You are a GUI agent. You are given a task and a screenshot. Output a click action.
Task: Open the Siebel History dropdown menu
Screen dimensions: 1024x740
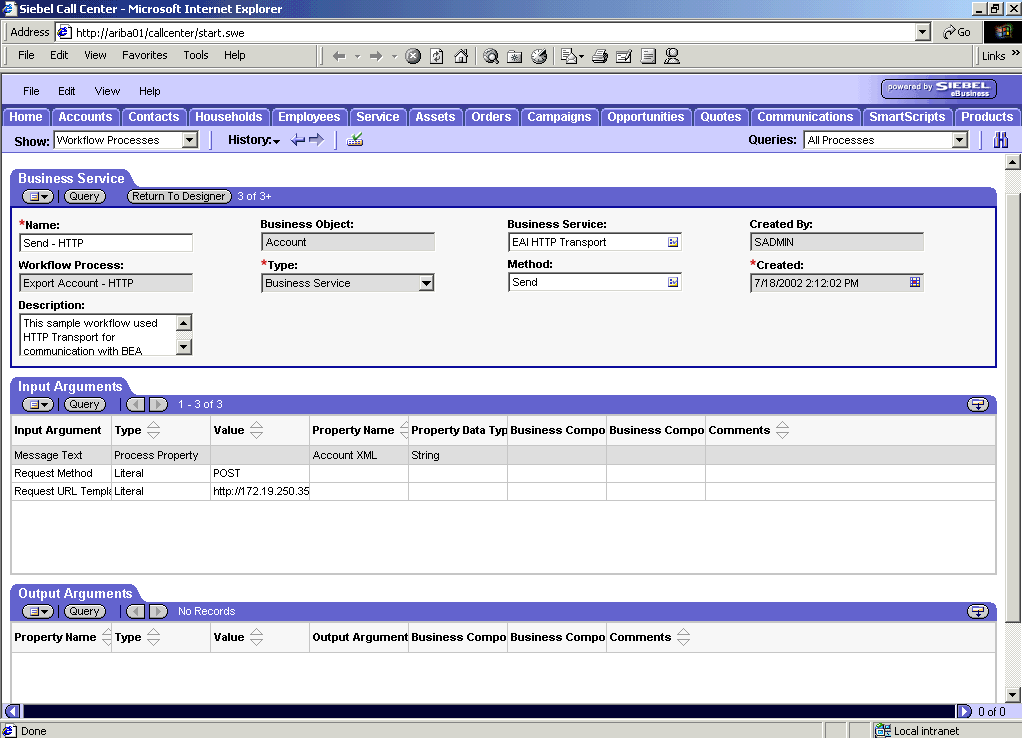point(254,140)
